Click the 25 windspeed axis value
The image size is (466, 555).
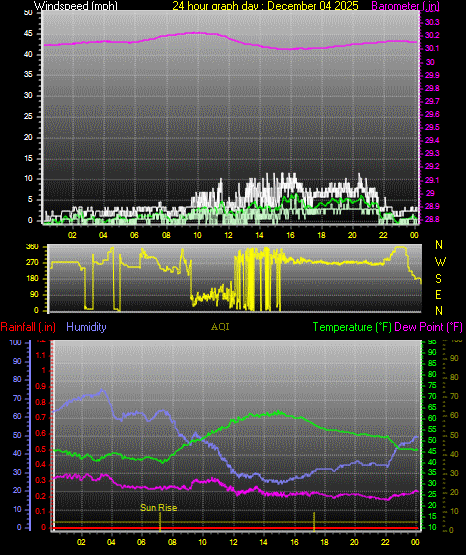tap(28, 116)
